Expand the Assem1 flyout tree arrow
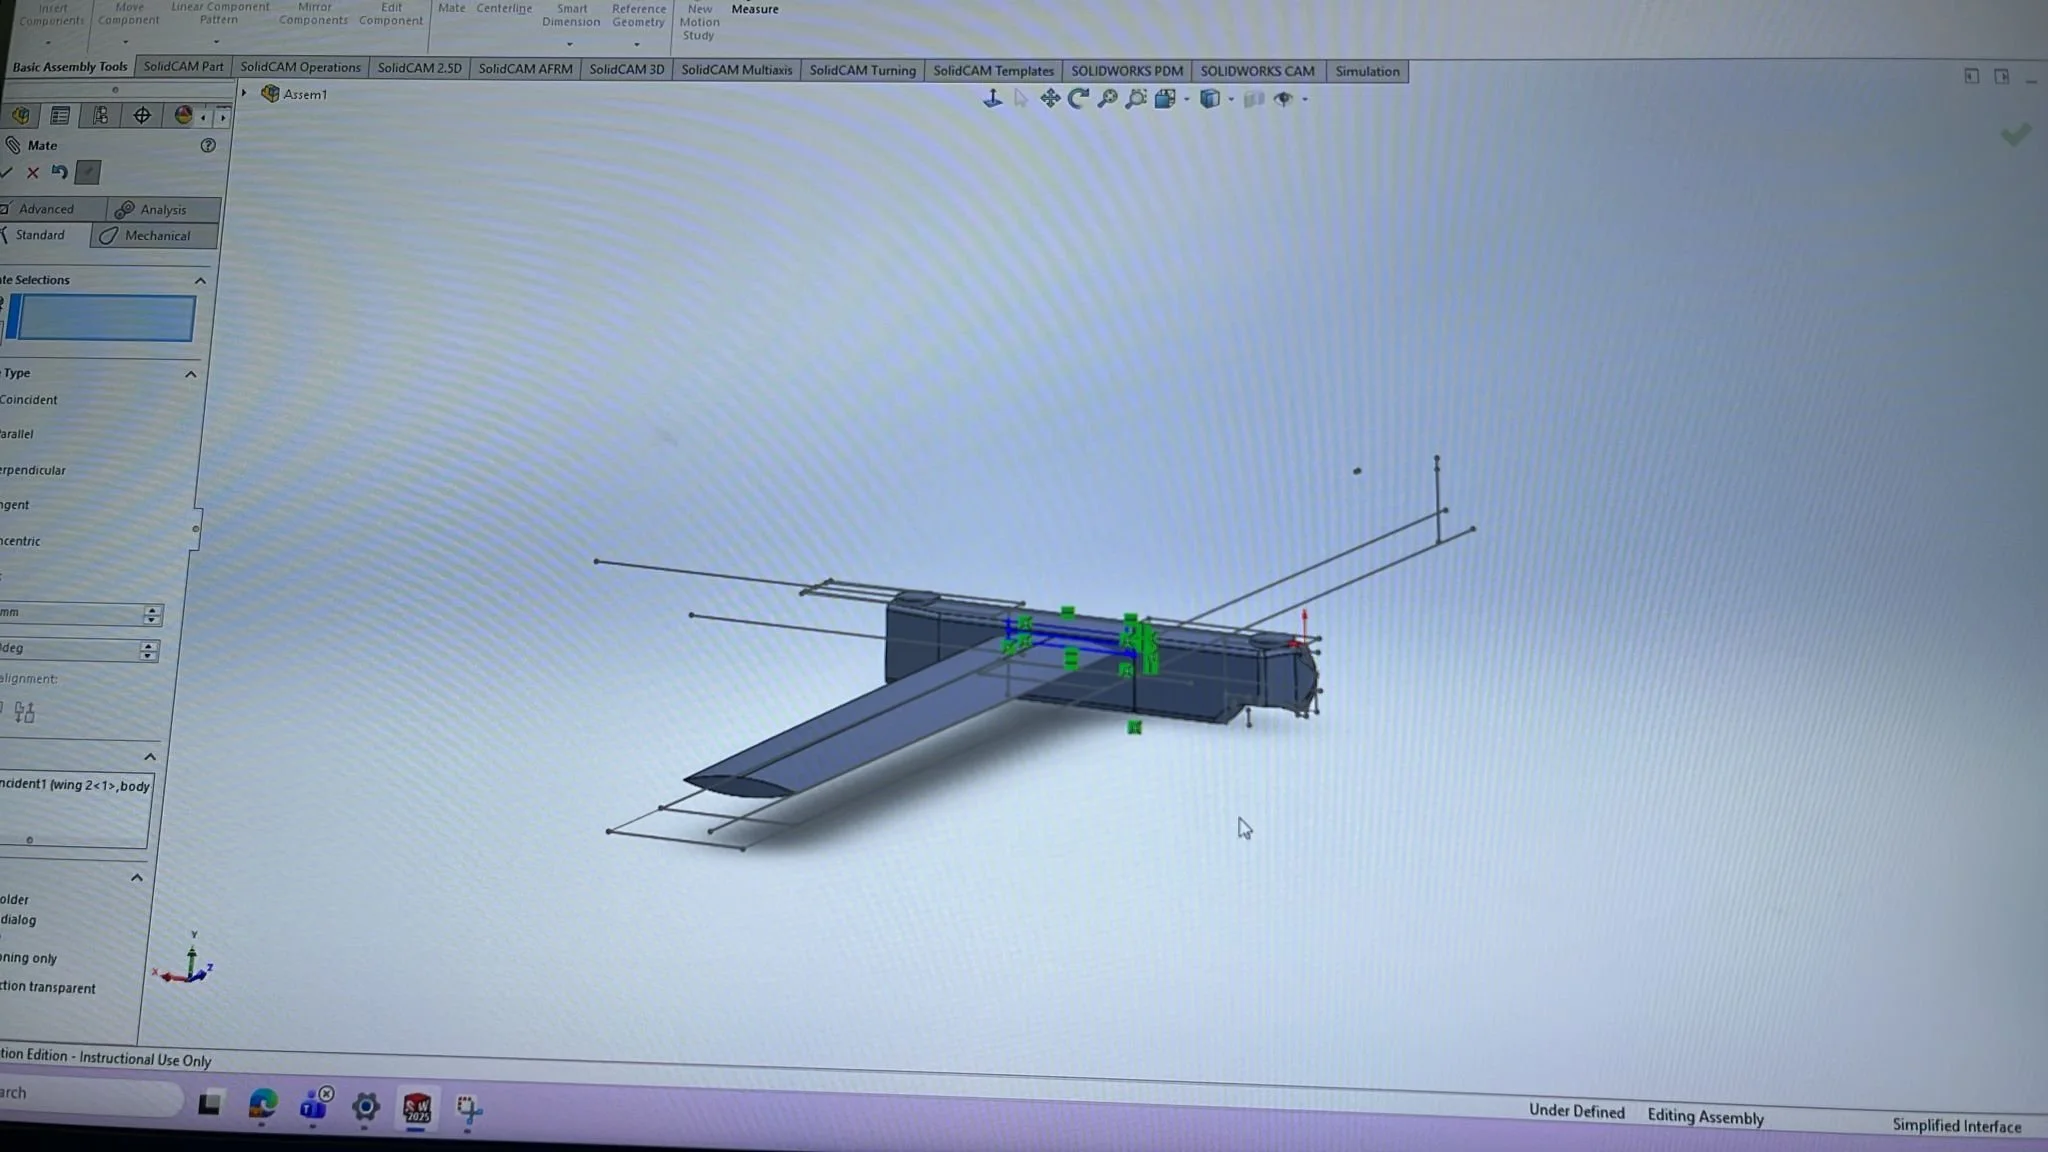 tap(244, 93)
